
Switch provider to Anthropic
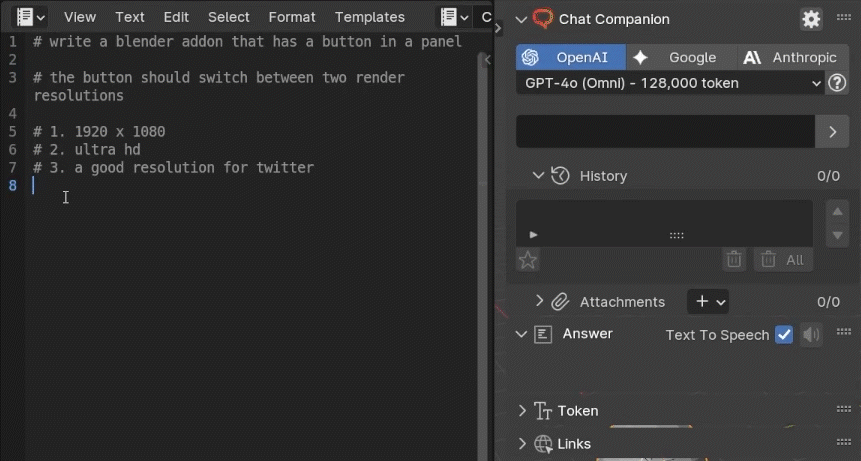[791, 57]
